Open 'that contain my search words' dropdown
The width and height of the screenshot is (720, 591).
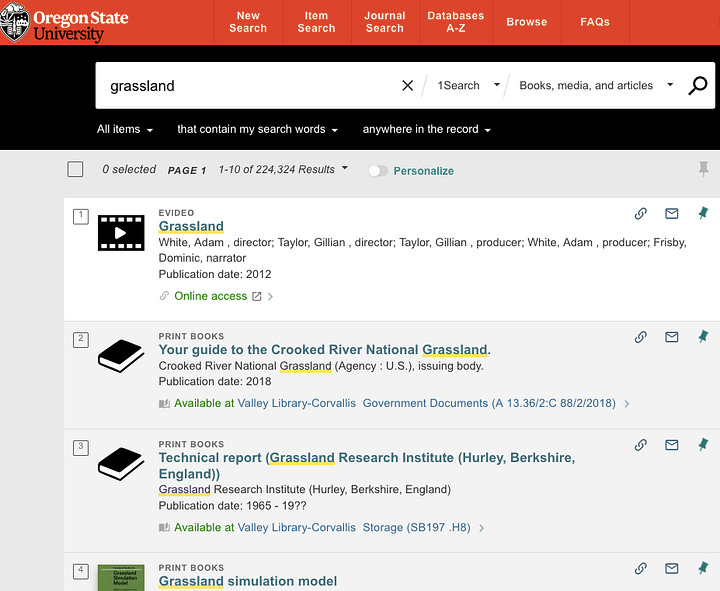(x=258, y=129)
